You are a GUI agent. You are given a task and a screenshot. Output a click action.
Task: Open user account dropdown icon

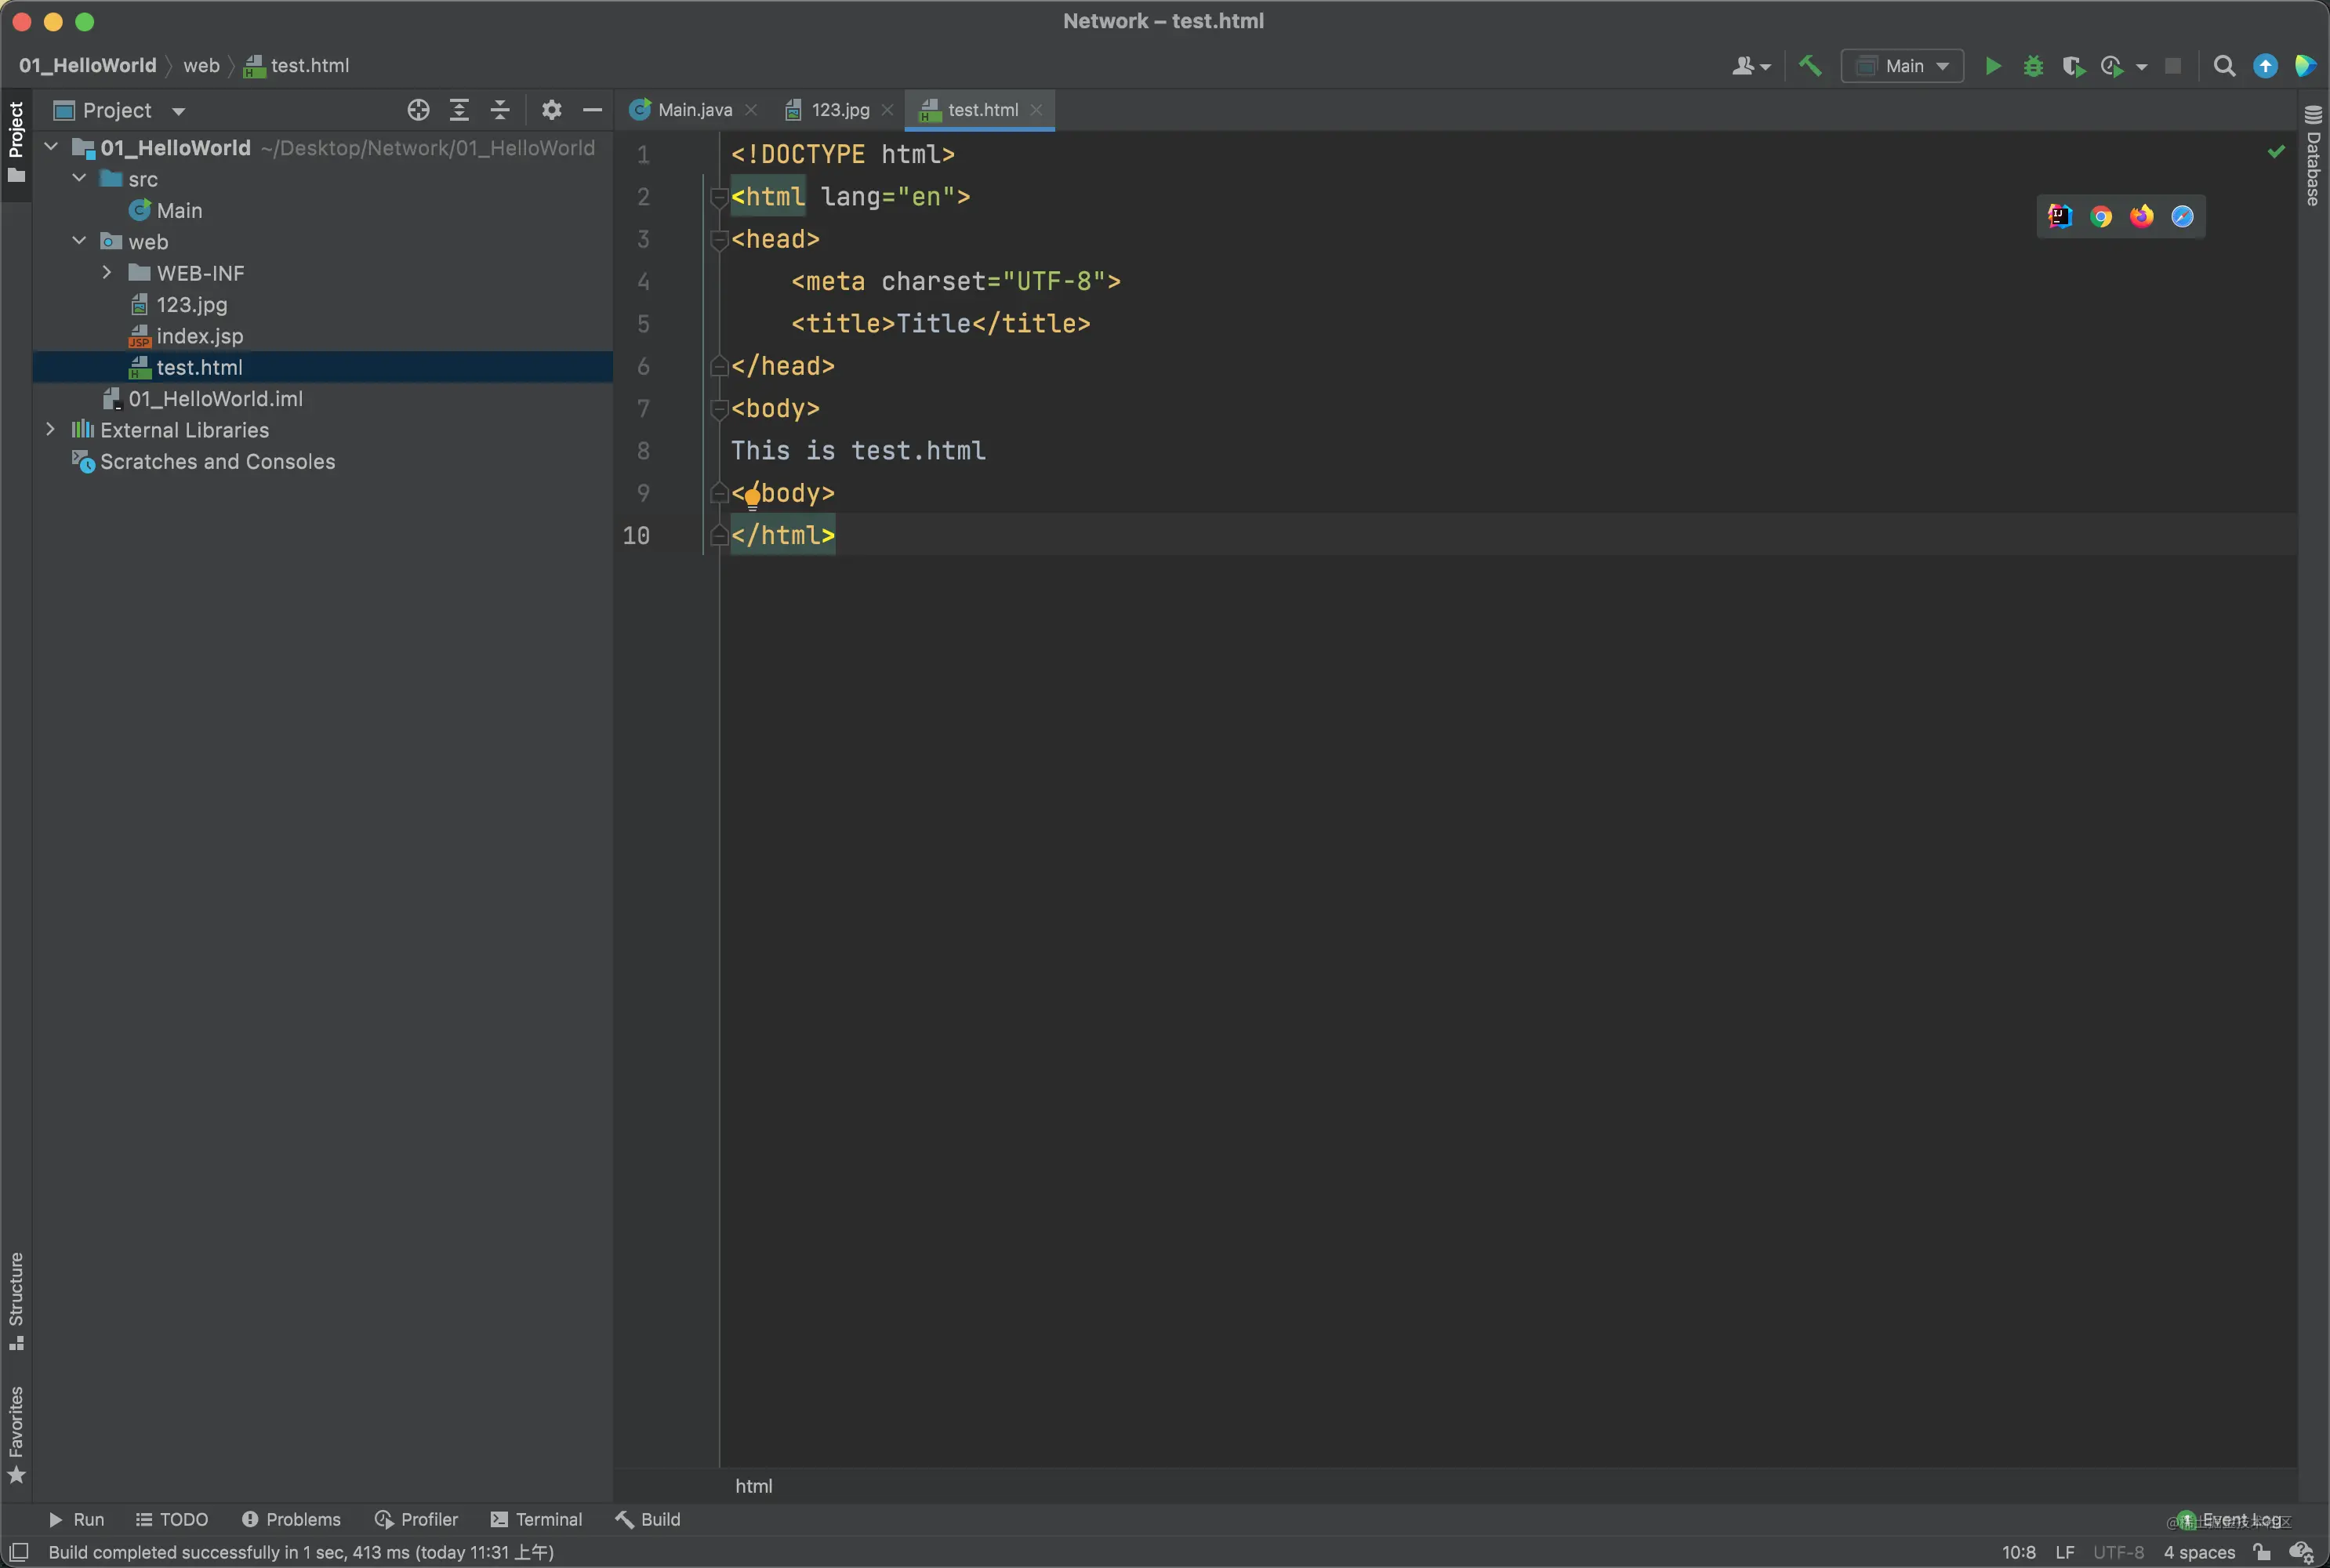pos(1751,66)
